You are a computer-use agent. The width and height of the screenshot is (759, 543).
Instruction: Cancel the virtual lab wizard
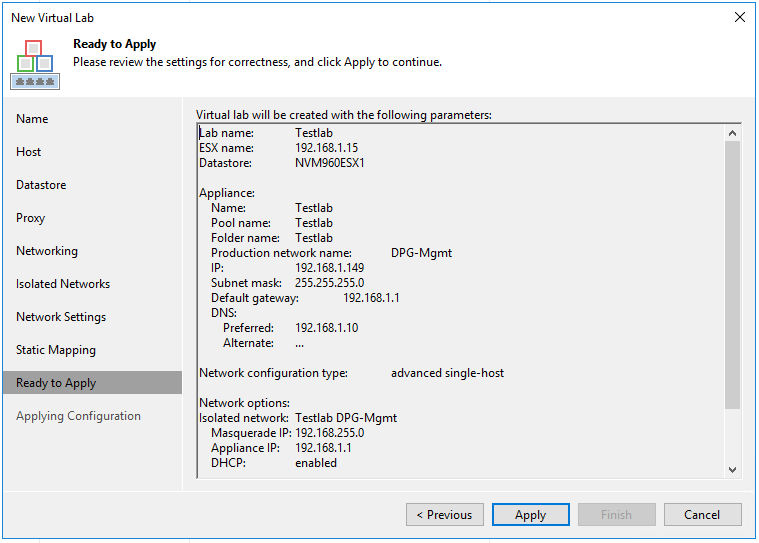(702, 515)
